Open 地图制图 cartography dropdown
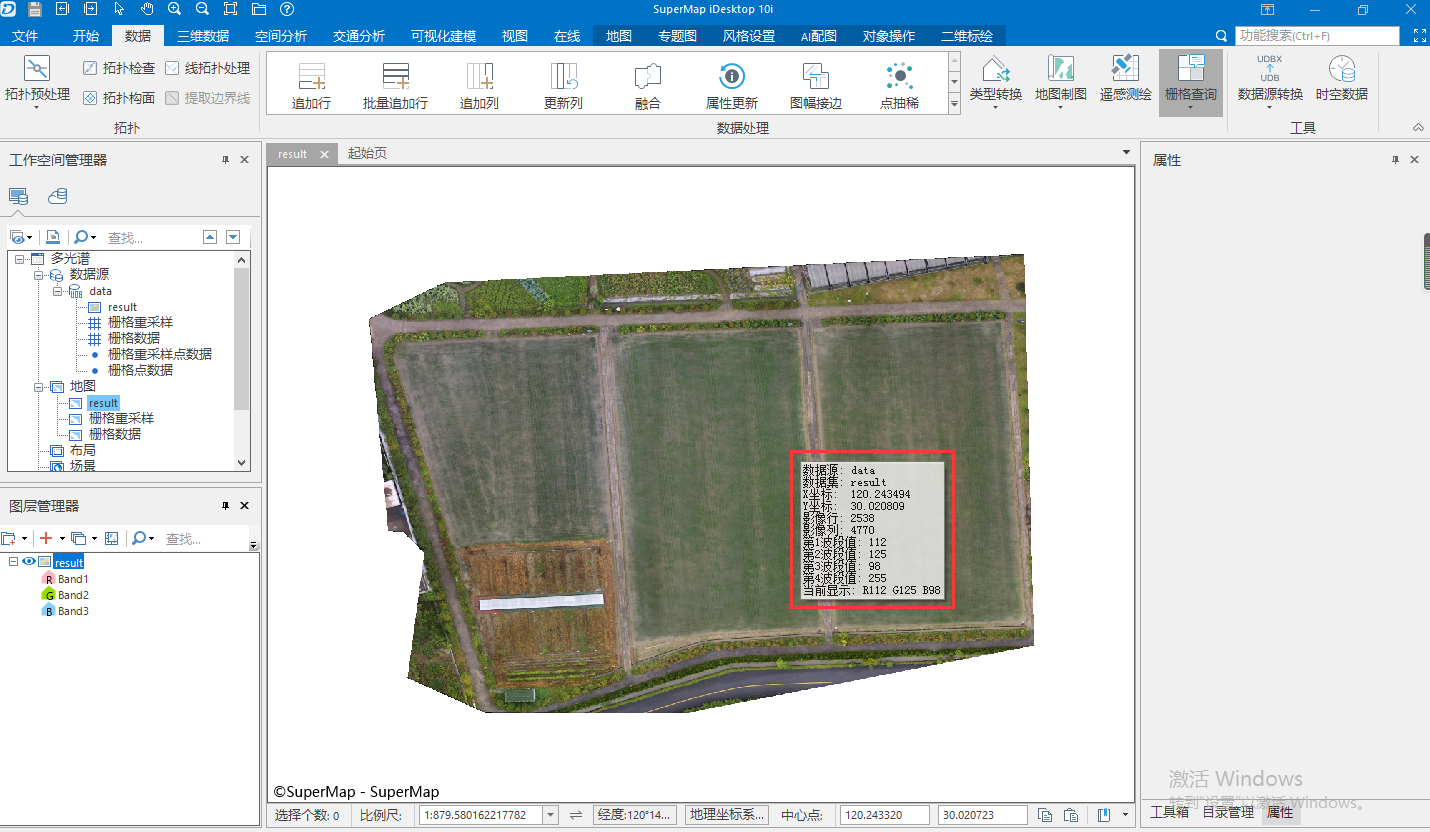 click(1060, 107)
